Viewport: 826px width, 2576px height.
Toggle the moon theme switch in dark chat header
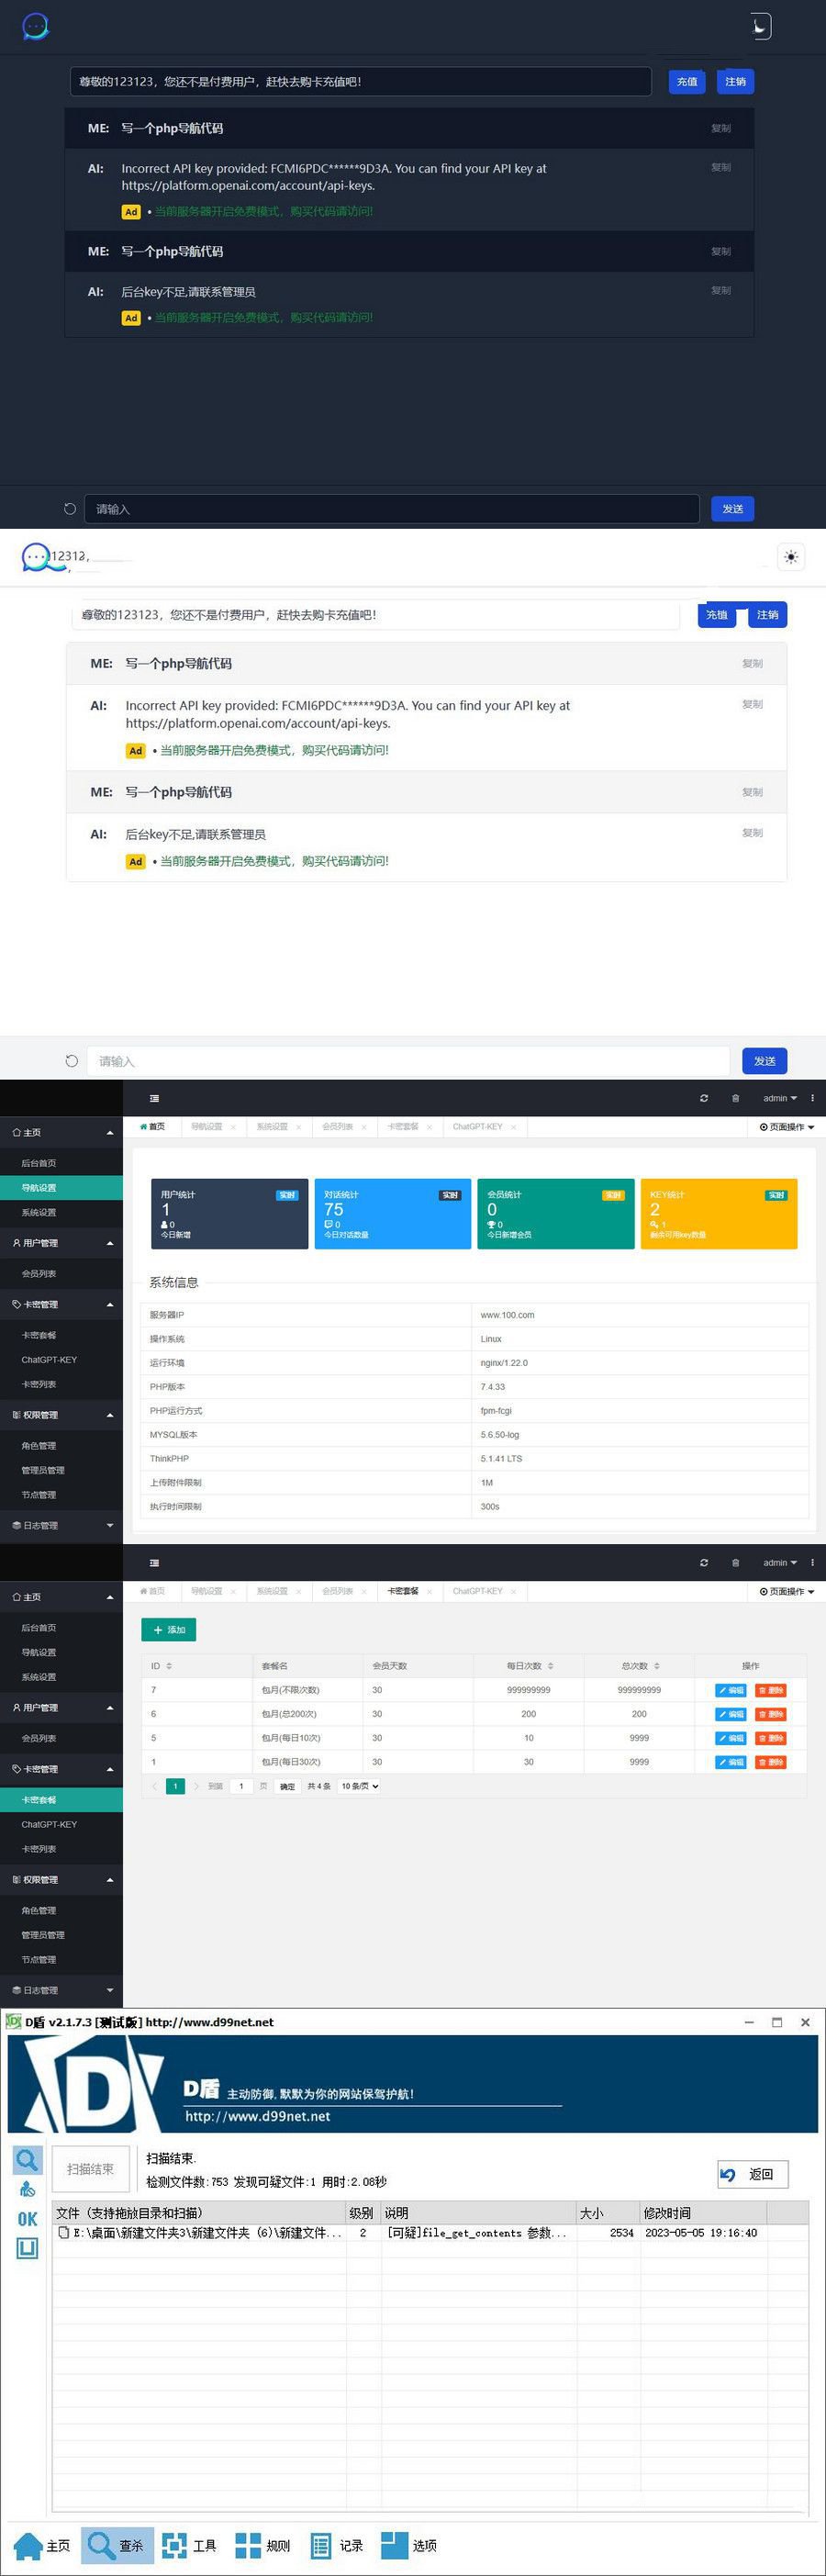point(761,27)
